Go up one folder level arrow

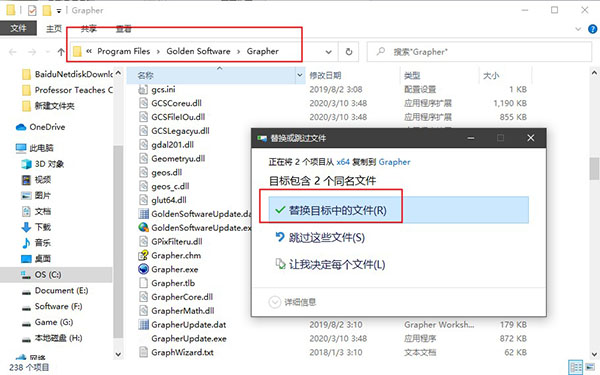60,52
